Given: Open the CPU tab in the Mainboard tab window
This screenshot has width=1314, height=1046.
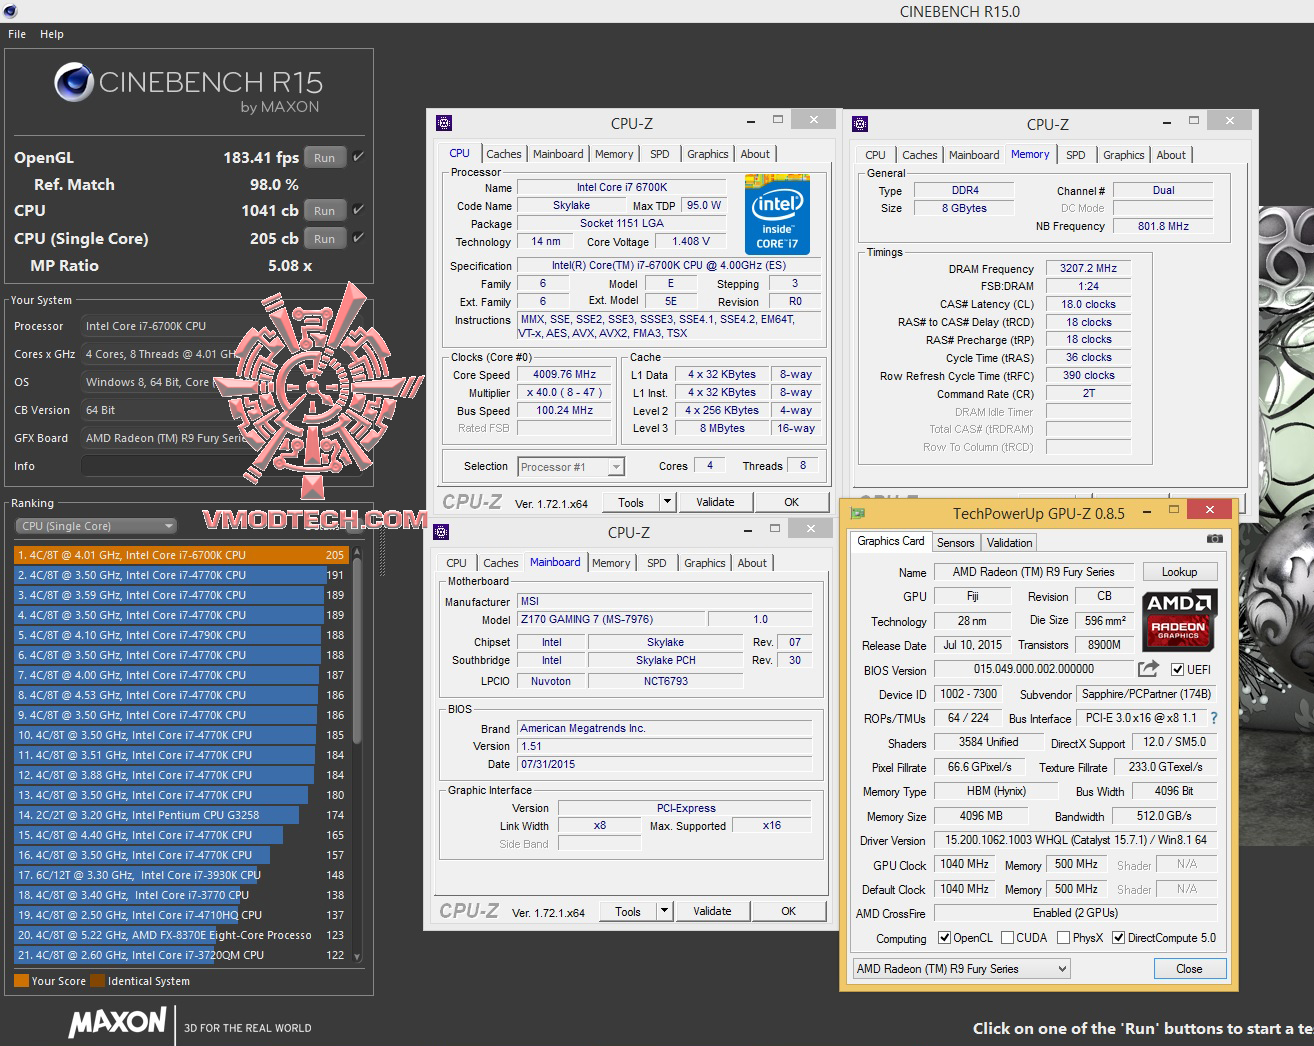Looking at the screenshot, I should (x=456, y=563).
